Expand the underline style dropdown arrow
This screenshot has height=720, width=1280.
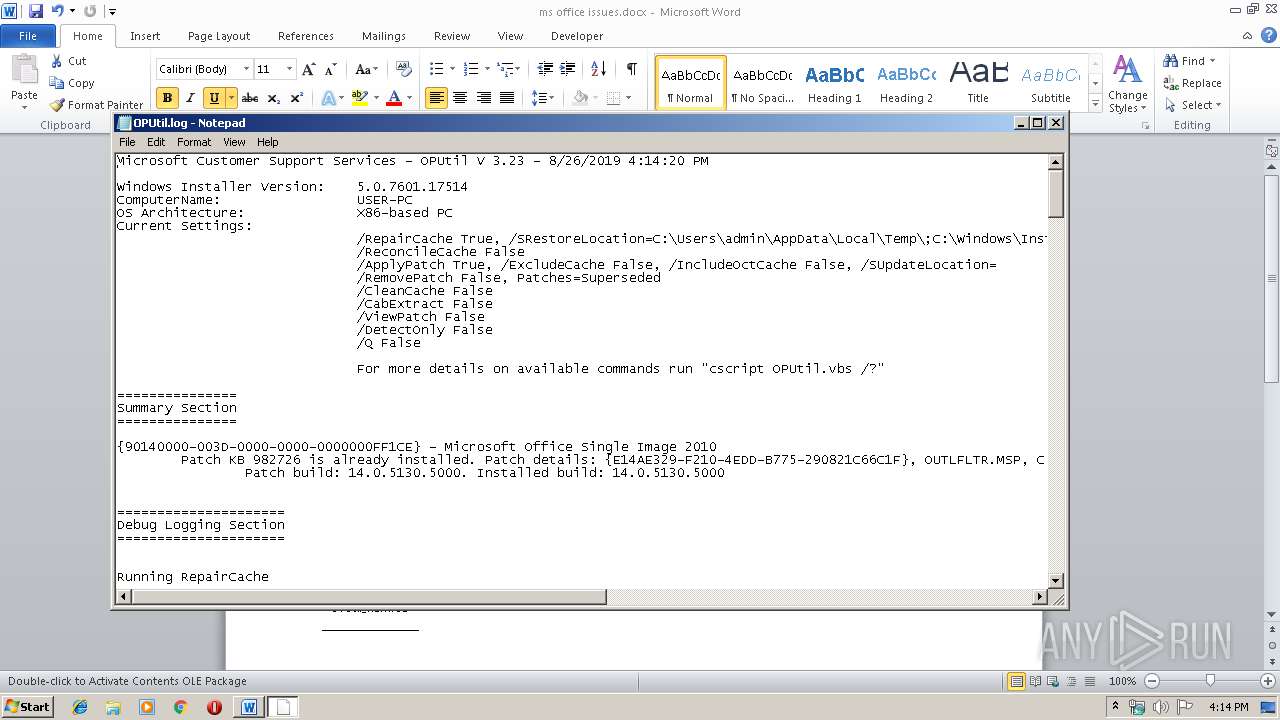tap(231, 98)
